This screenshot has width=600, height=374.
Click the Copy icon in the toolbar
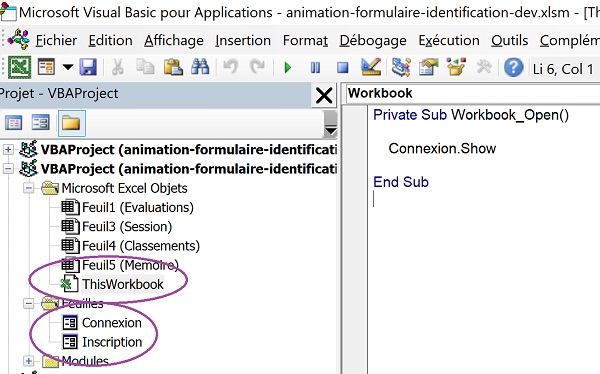coord(145,68)
